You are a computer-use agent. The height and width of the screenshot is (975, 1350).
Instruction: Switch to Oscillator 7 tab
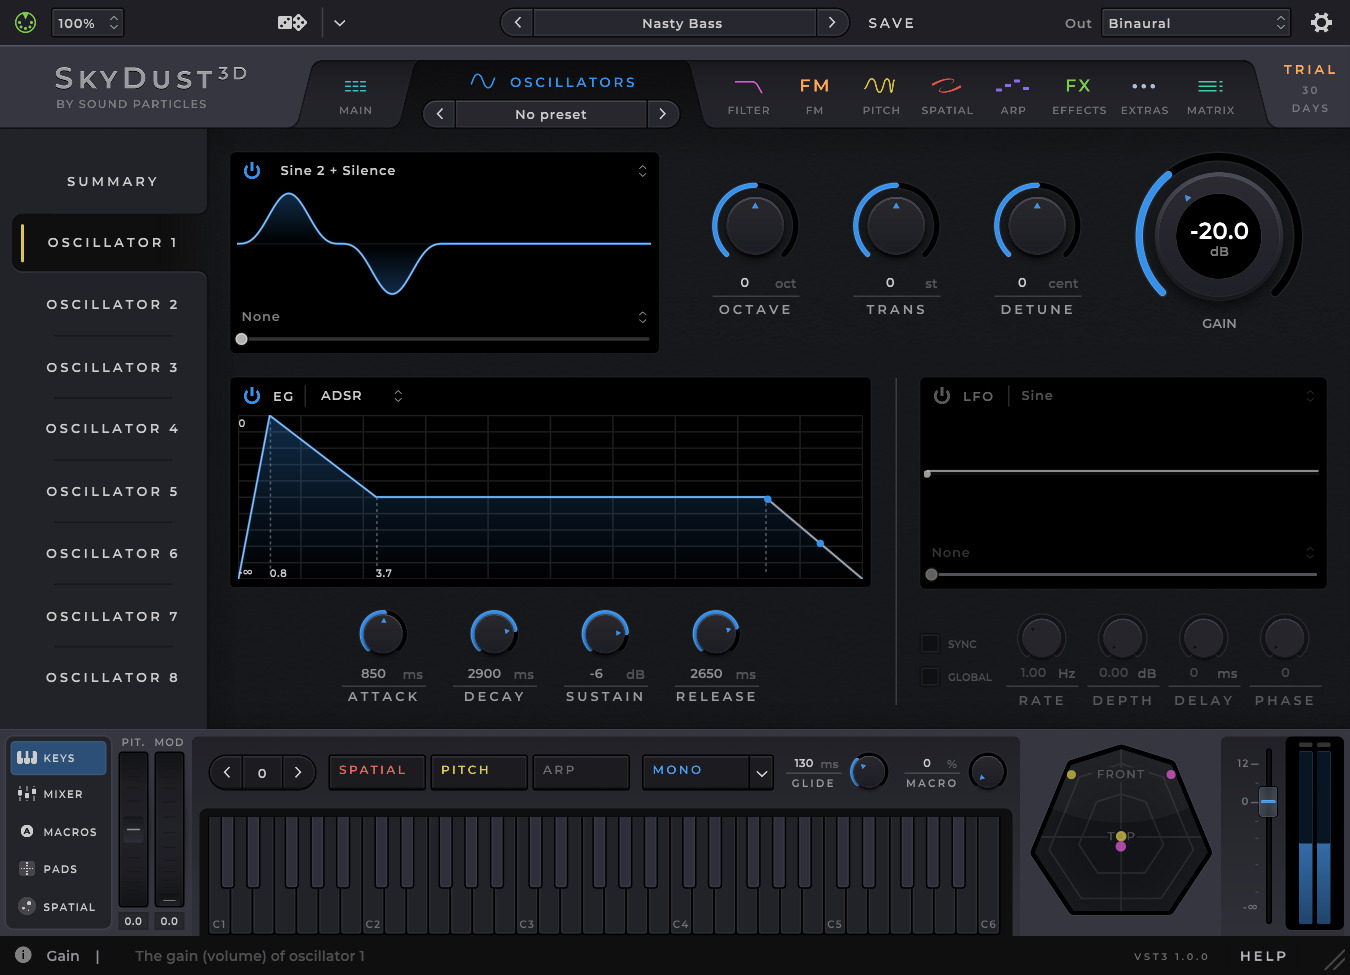(x=112, y=616)
